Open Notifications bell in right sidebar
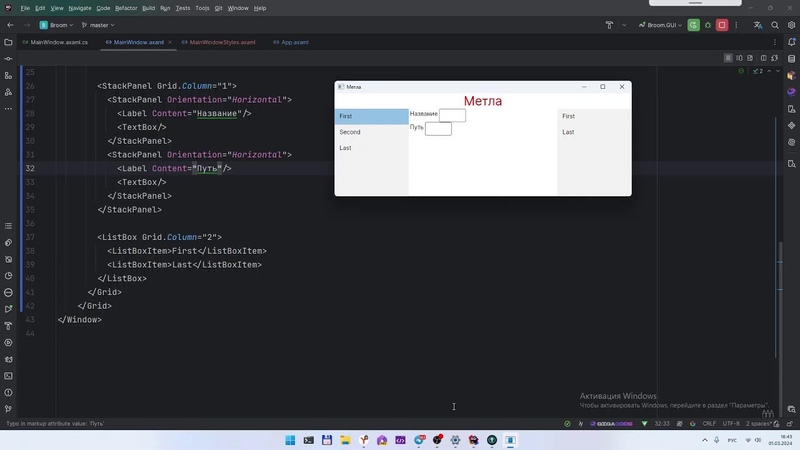800x450 pixels. pos(791,42)
